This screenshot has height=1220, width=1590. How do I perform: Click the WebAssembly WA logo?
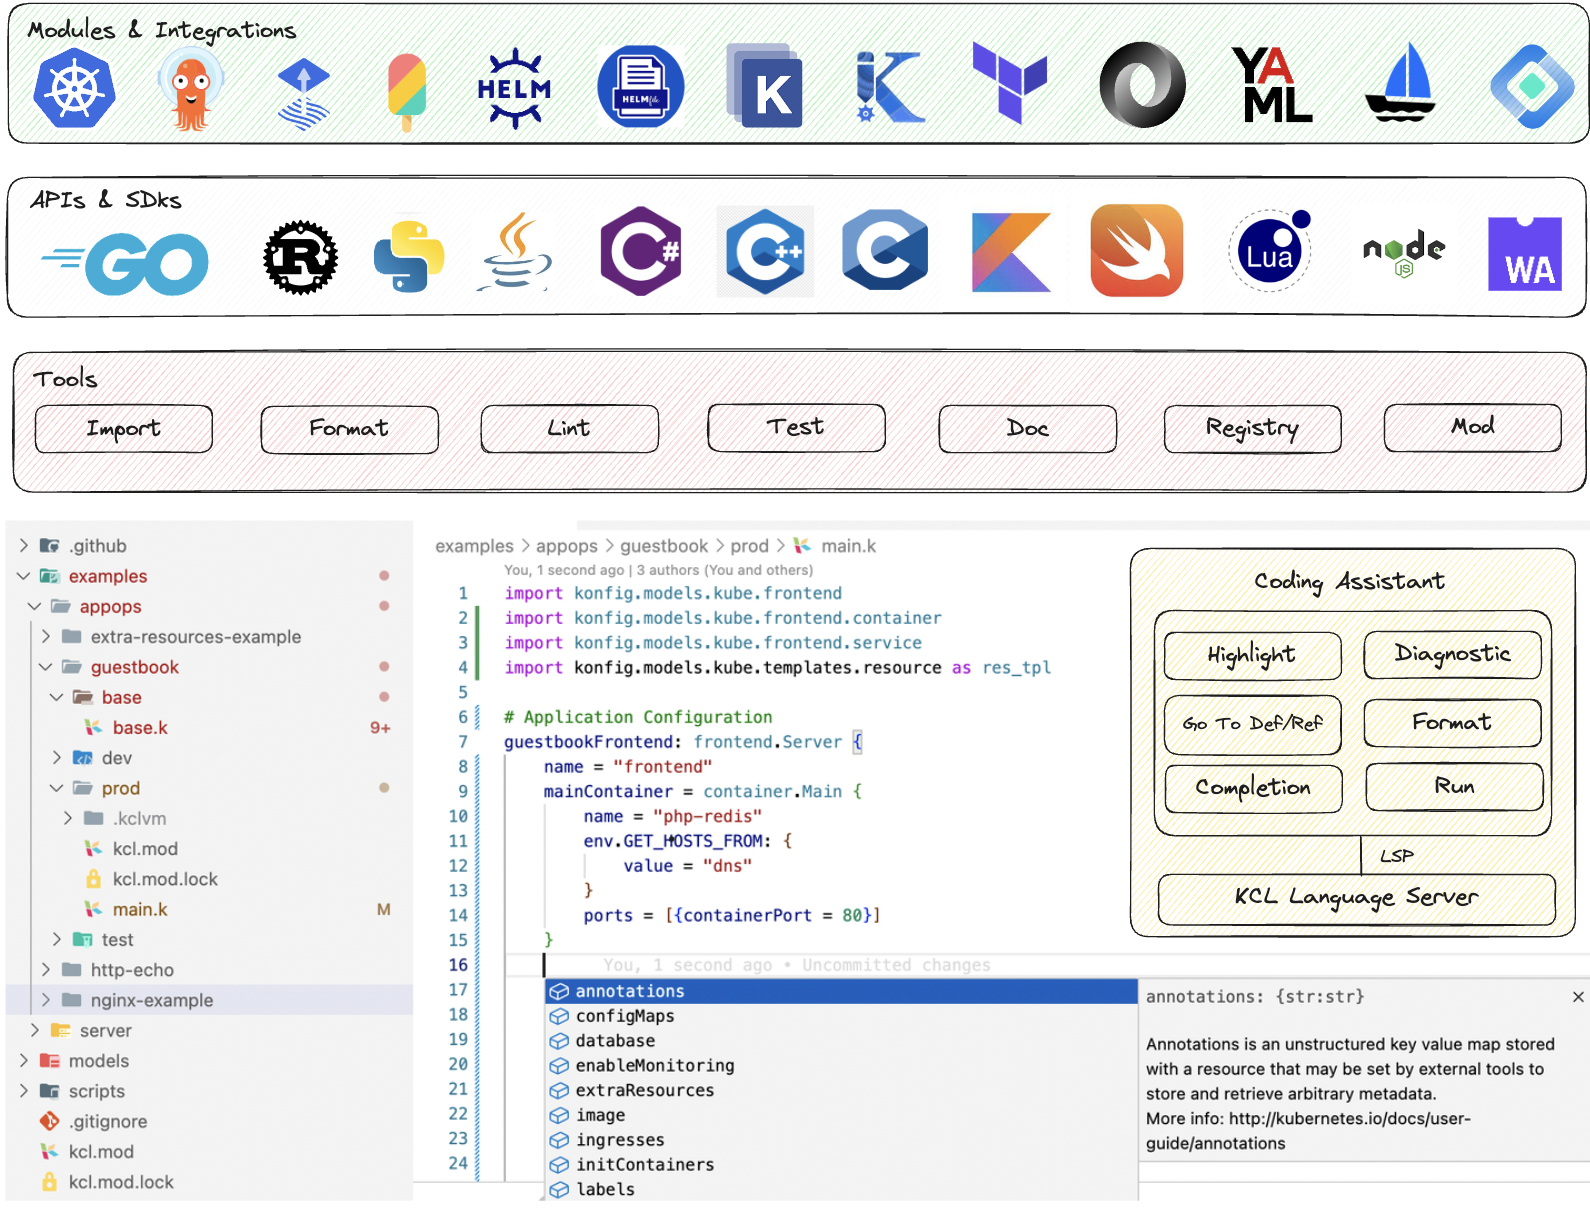[x=1525, y=254]
